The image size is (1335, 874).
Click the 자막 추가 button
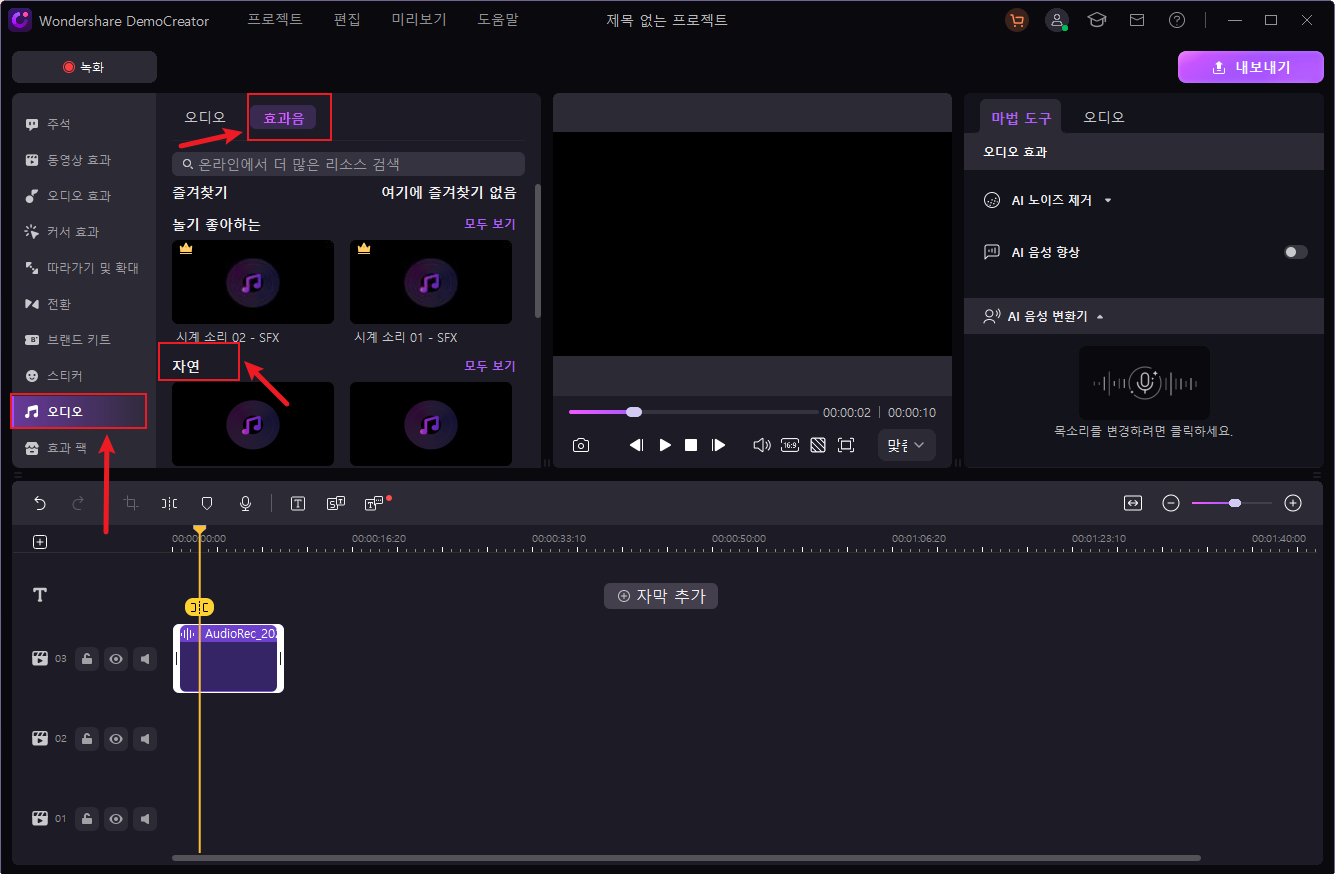[x=661, y=596]
